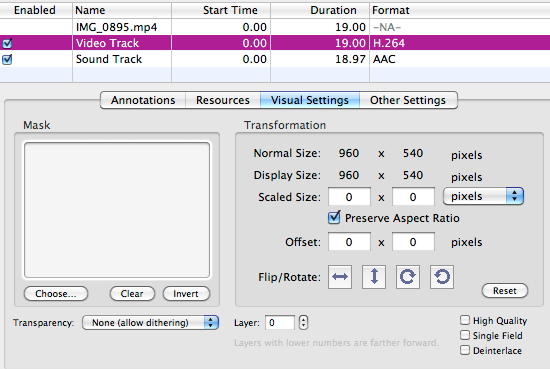Reset the transformation settings

pos(505,291)
